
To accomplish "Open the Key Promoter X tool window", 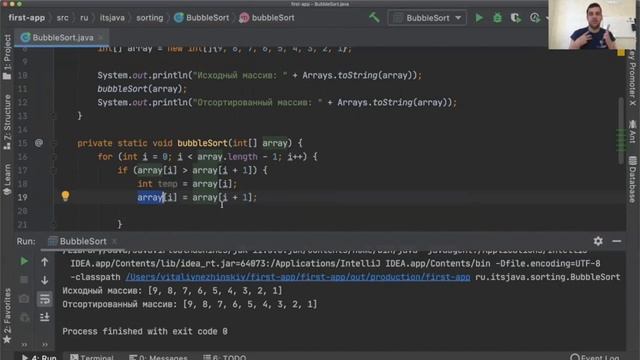I will (632, 78).
